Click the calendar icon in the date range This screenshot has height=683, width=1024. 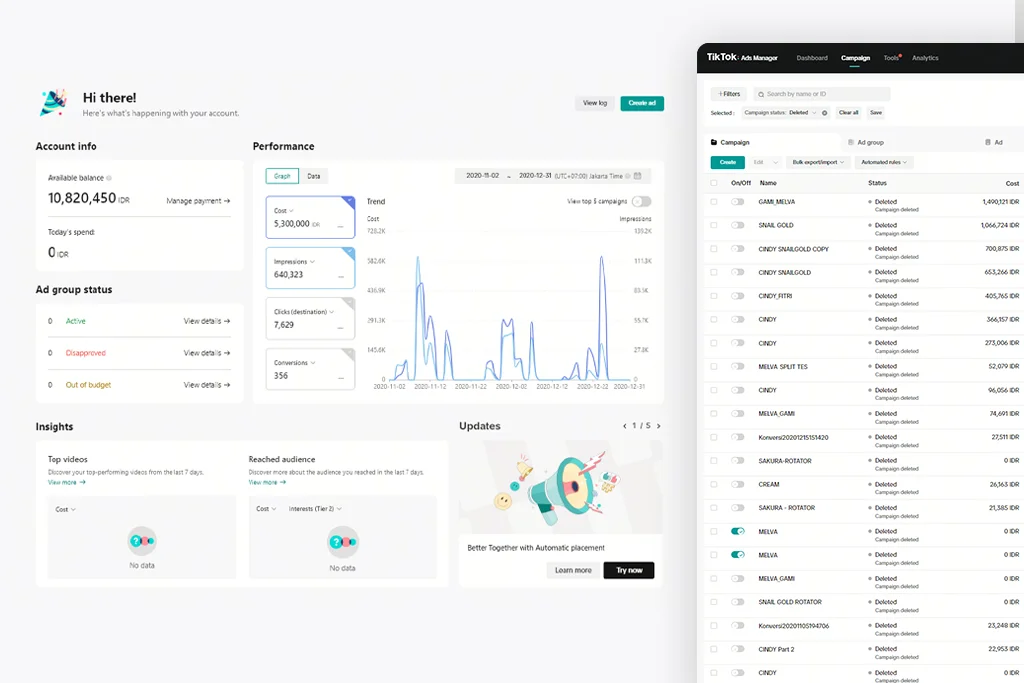639,176
